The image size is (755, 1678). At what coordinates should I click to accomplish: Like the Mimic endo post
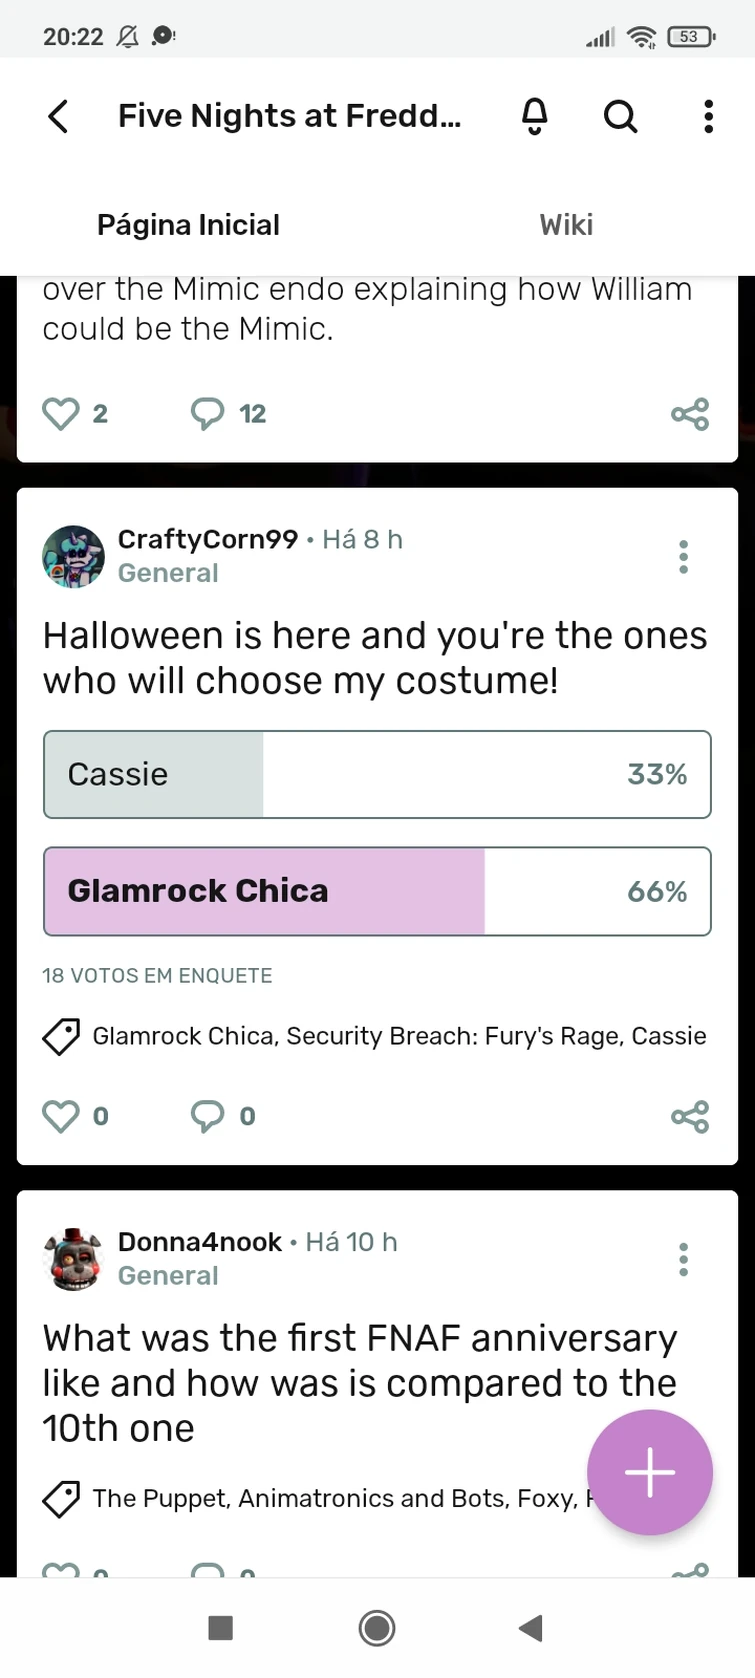pyautogui.click(x=60, y=413)
